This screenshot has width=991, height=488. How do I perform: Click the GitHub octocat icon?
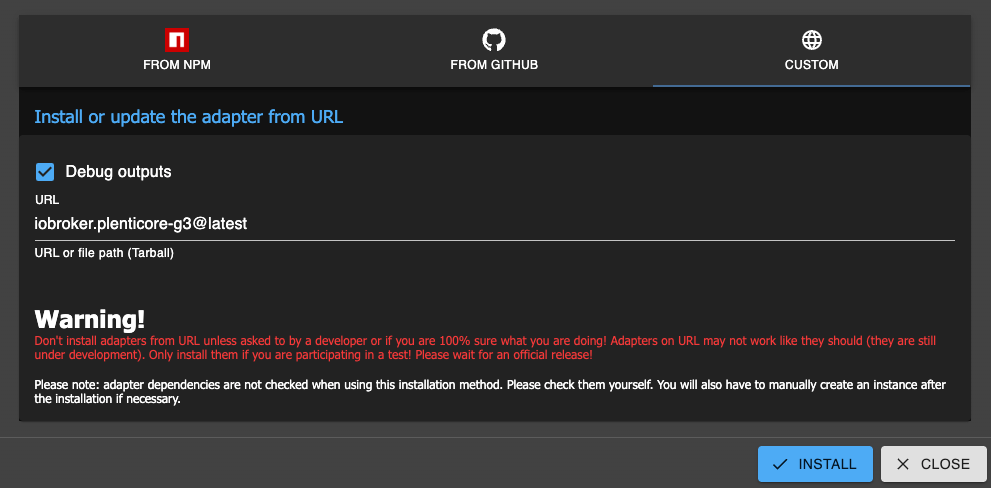(x=494, y=40)
